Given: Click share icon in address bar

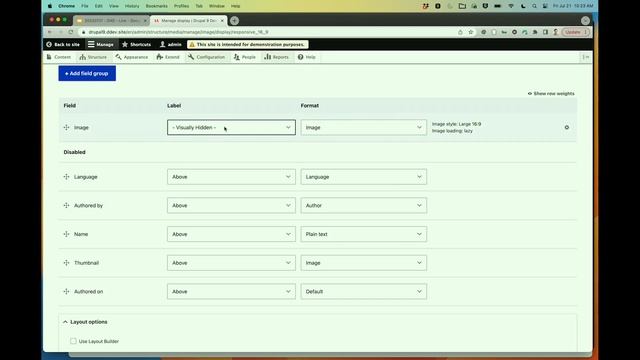Looking at the screenshot, I should tap(460, 32).
